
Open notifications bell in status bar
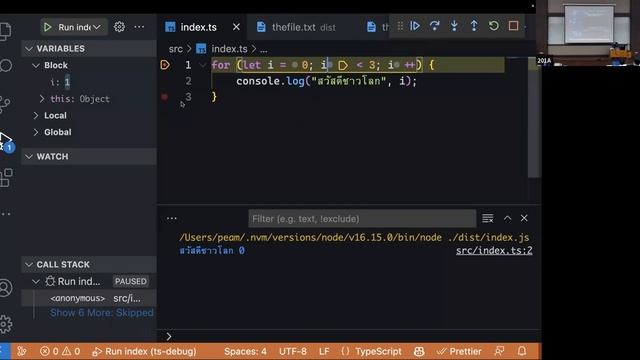pos(522,351)
